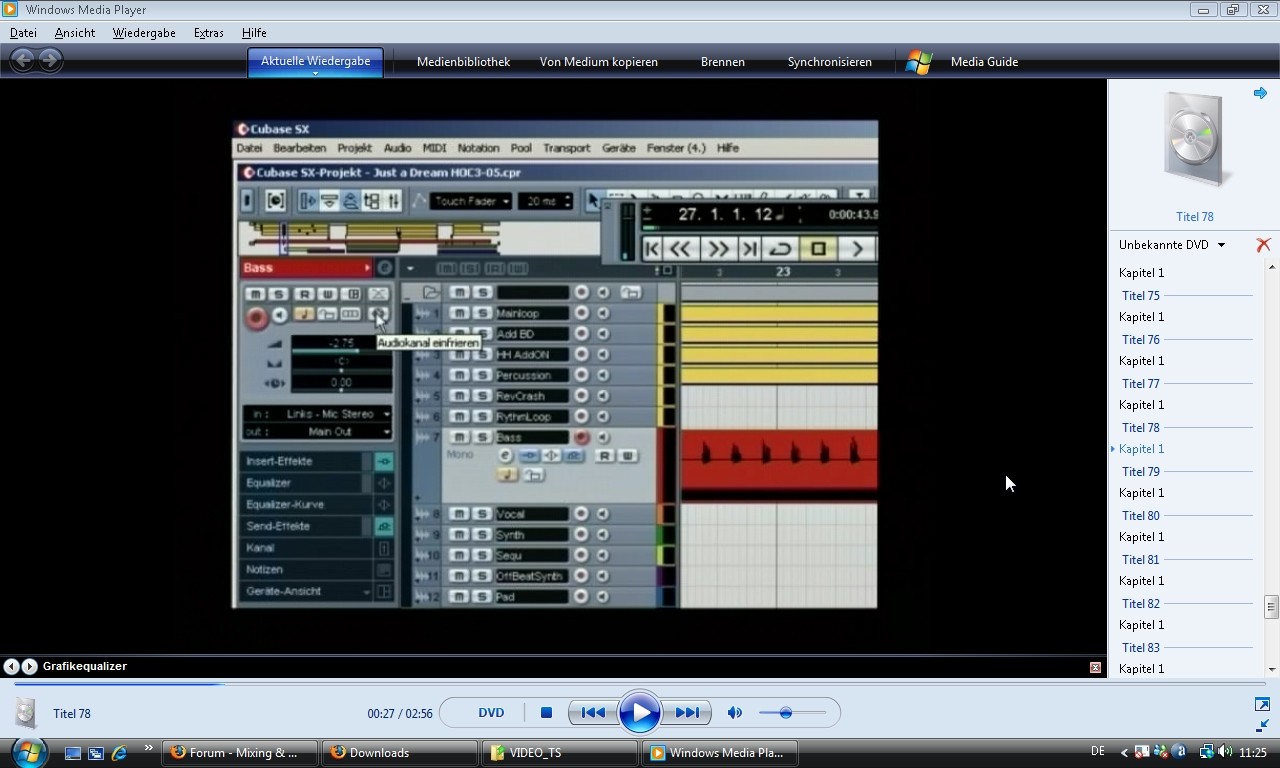
Task: Open Internet Explorer from Quick Launch
Action: point(119,753)
